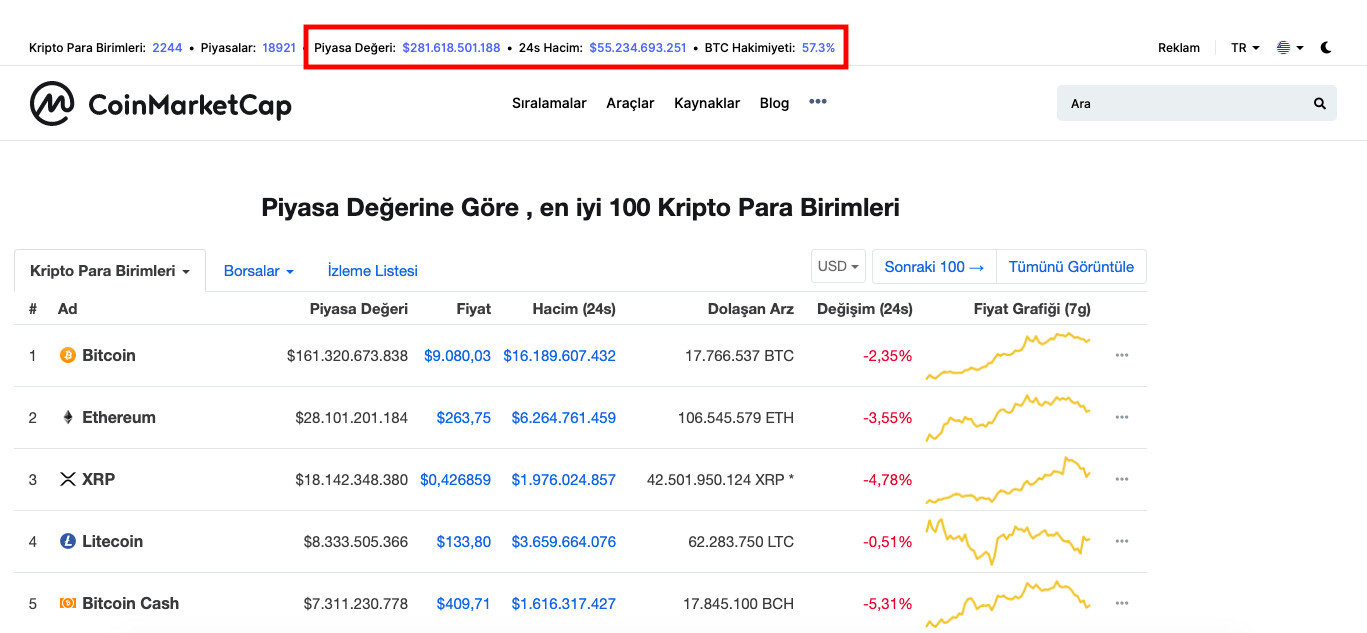The width and height of the screenshot is (1367, 633).
Task: Sort by the Hacim (24s) column header
Action: pos(574,309)
